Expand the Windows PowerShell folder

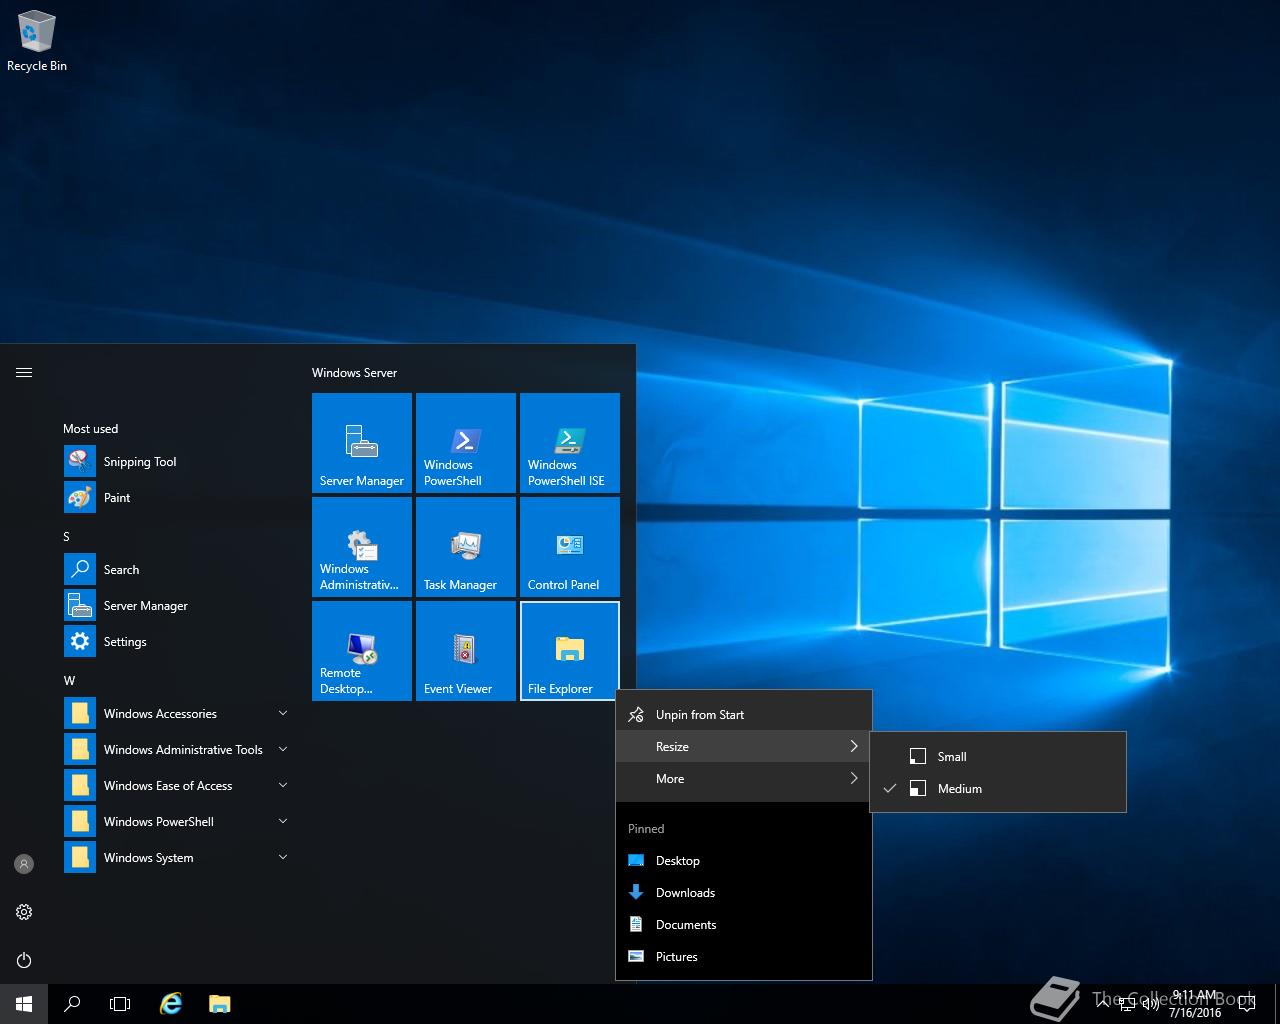pyautogui.click(x=176, y=822)
